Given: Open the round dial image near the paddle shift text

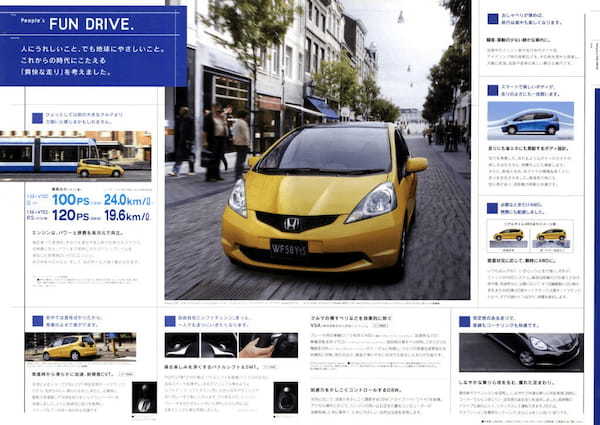Looking at the screenshot, I should pos(286,397).
